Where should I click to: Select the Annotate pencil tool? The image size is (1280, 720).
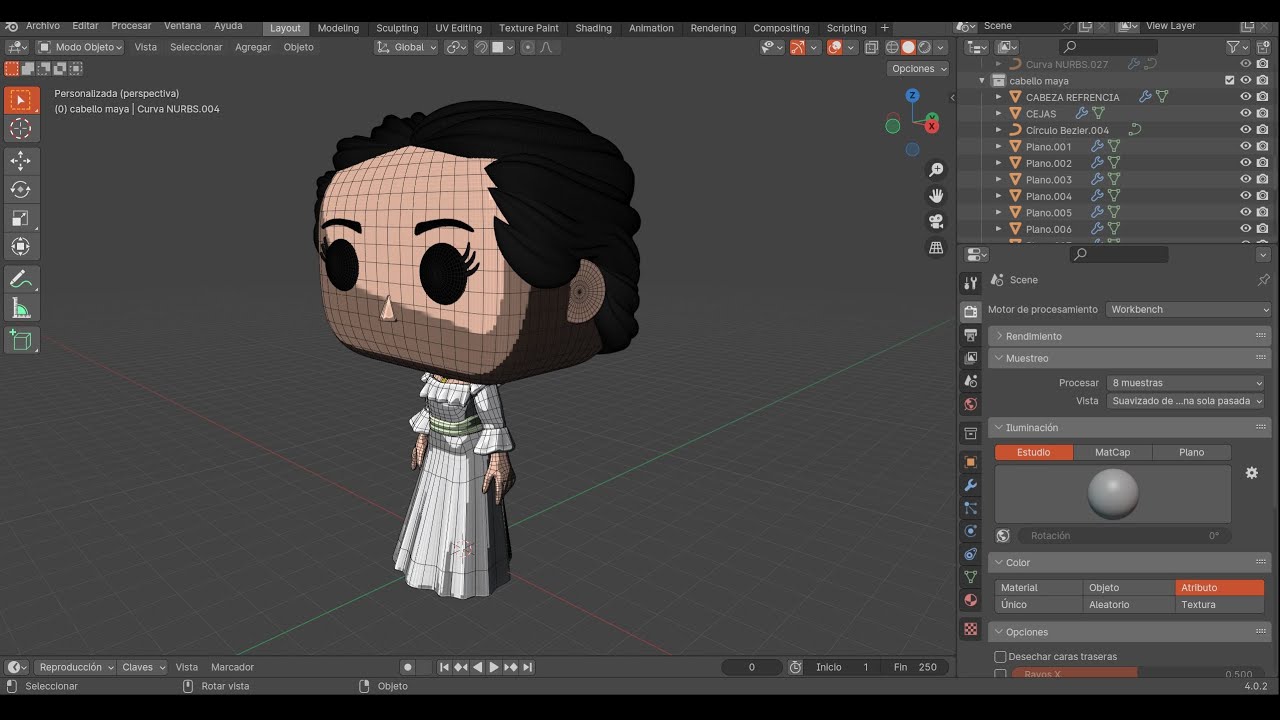click(21, 280)
